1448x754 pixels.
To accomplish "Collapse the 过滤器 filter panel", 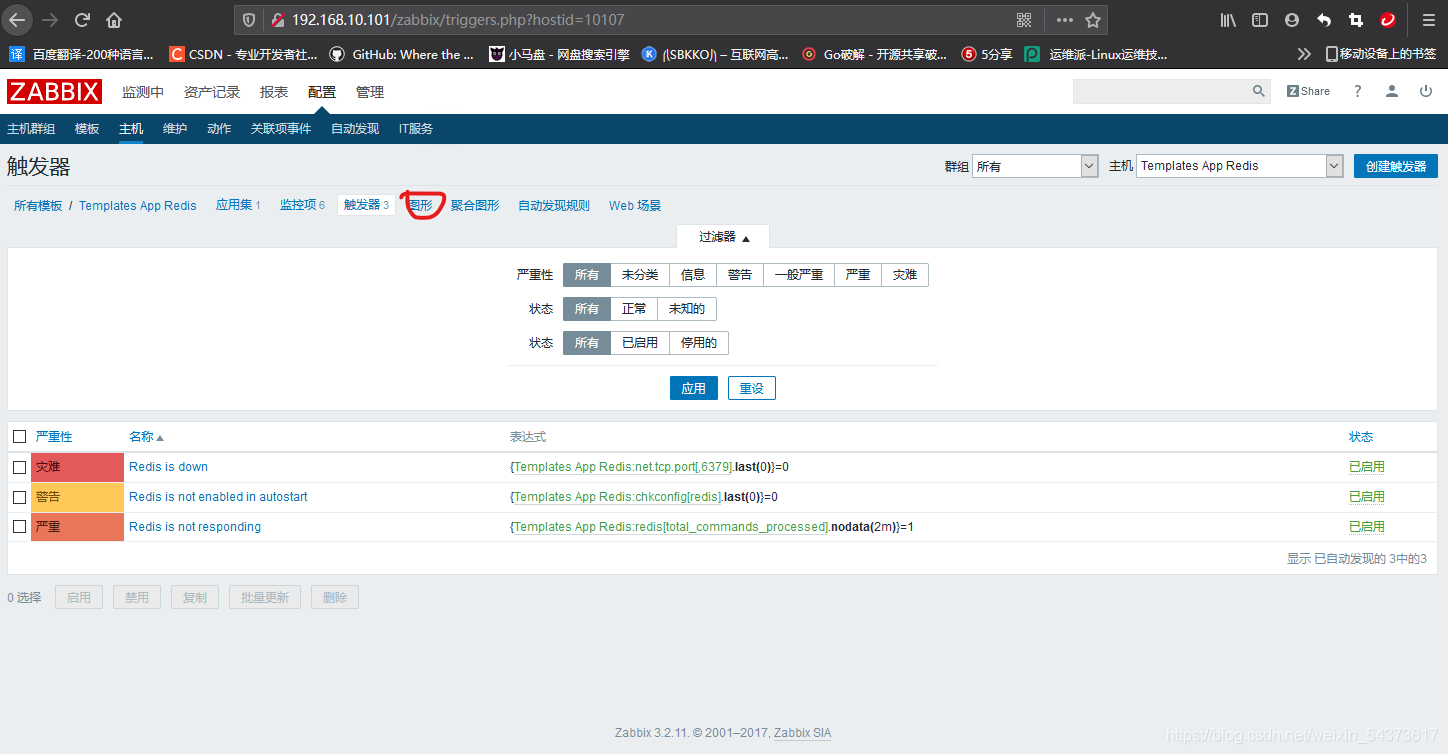I will pos(723,237).
